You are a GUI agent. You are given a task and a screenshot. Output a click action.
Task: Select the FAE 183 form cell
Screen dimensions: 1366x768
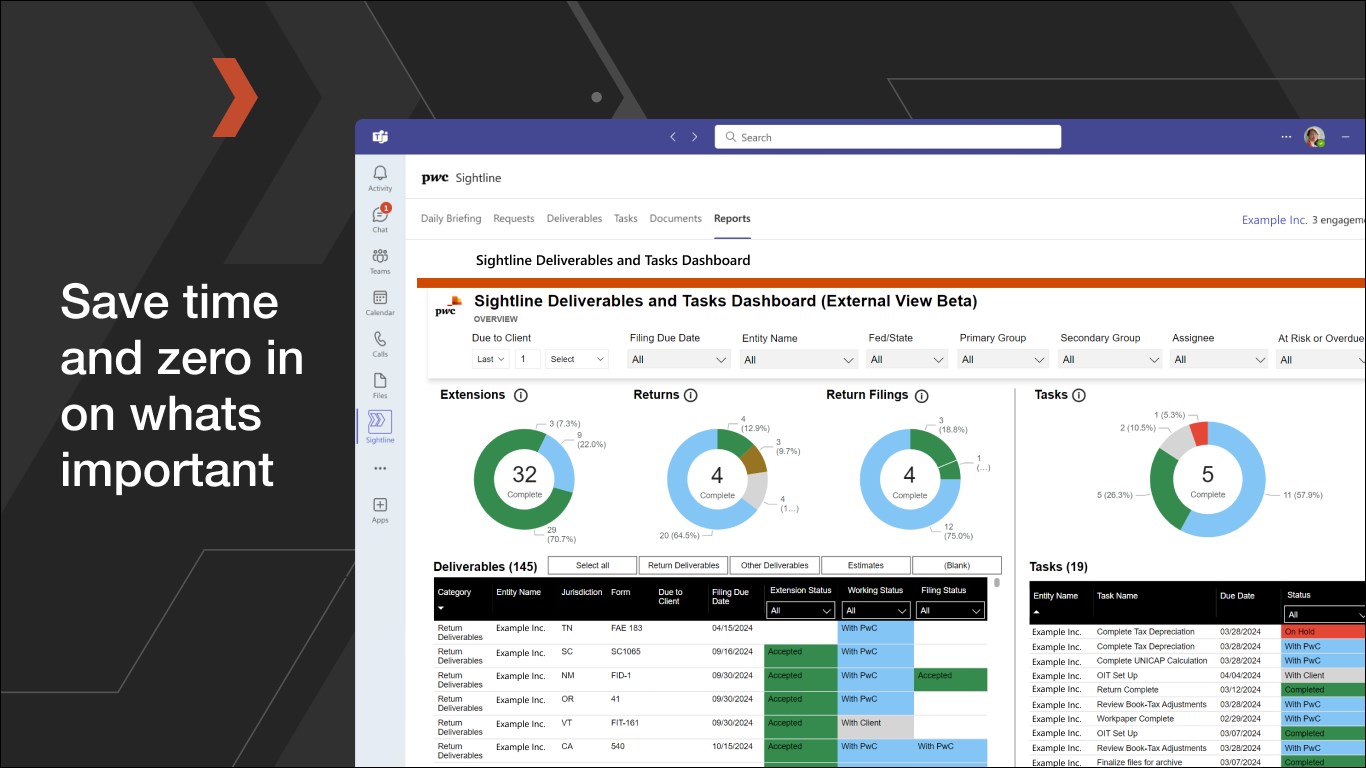[x=627, y=628]
